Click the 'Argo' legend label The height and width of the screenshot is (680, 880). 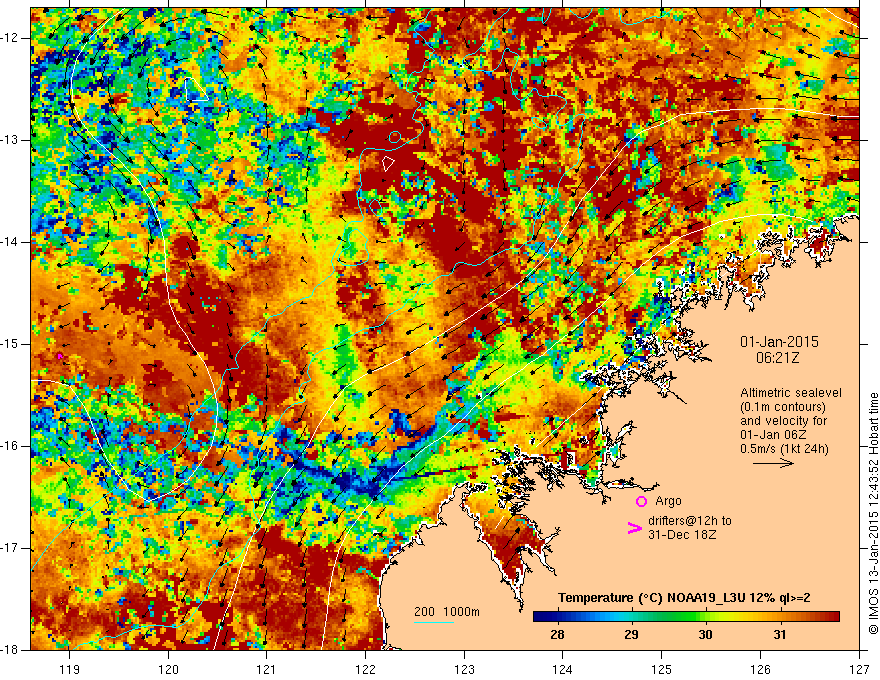click(668, 500)
